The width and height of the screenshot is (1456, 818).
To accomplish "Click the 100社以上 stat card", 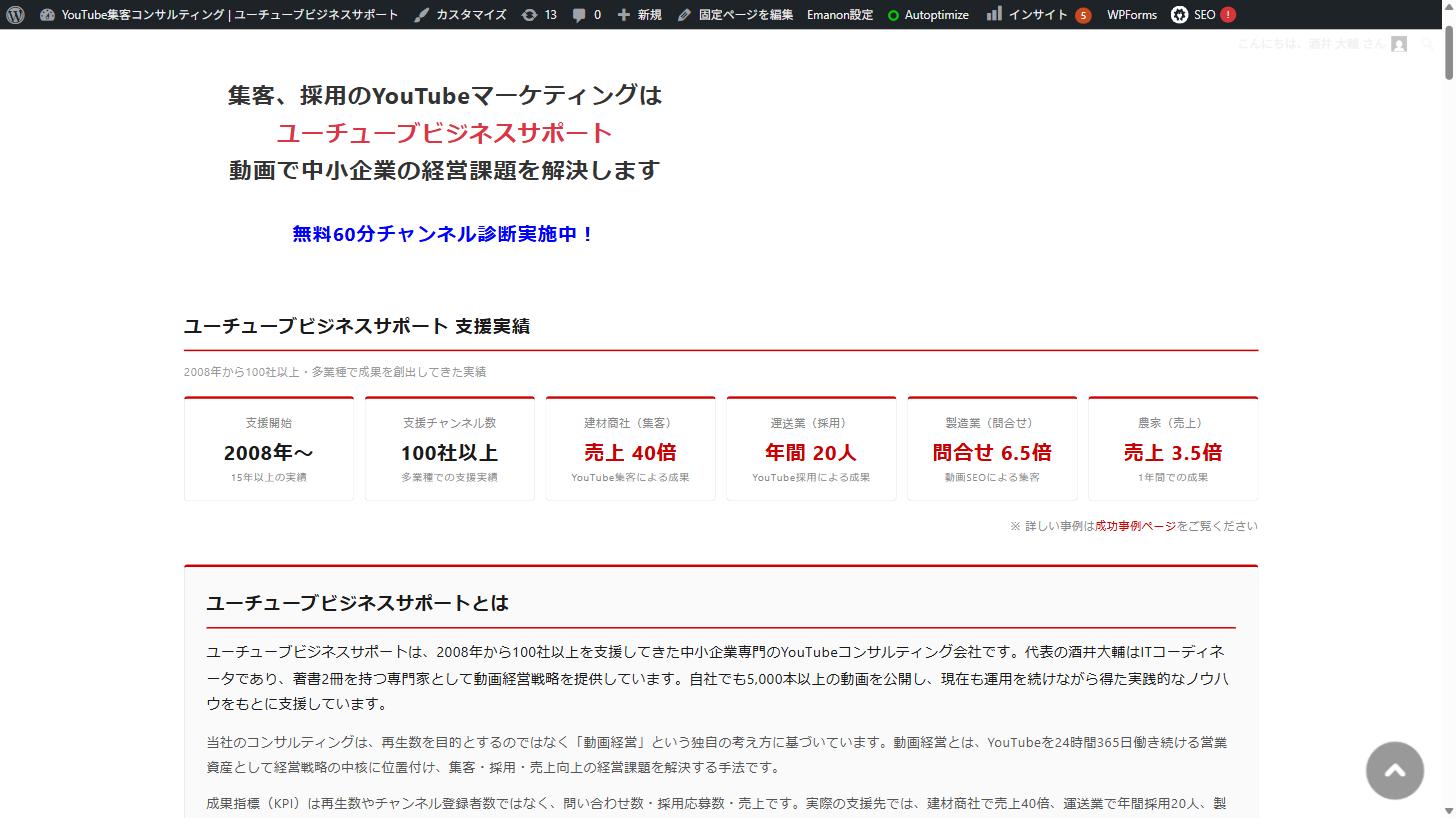I will pos(450,448).
